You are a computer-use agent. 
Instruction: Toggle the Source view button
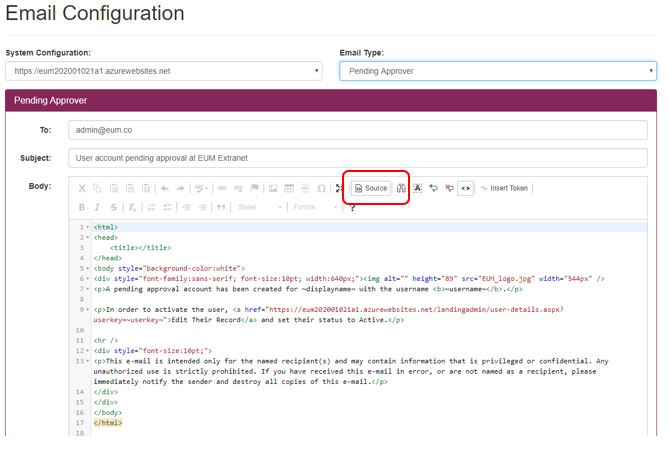371,188
